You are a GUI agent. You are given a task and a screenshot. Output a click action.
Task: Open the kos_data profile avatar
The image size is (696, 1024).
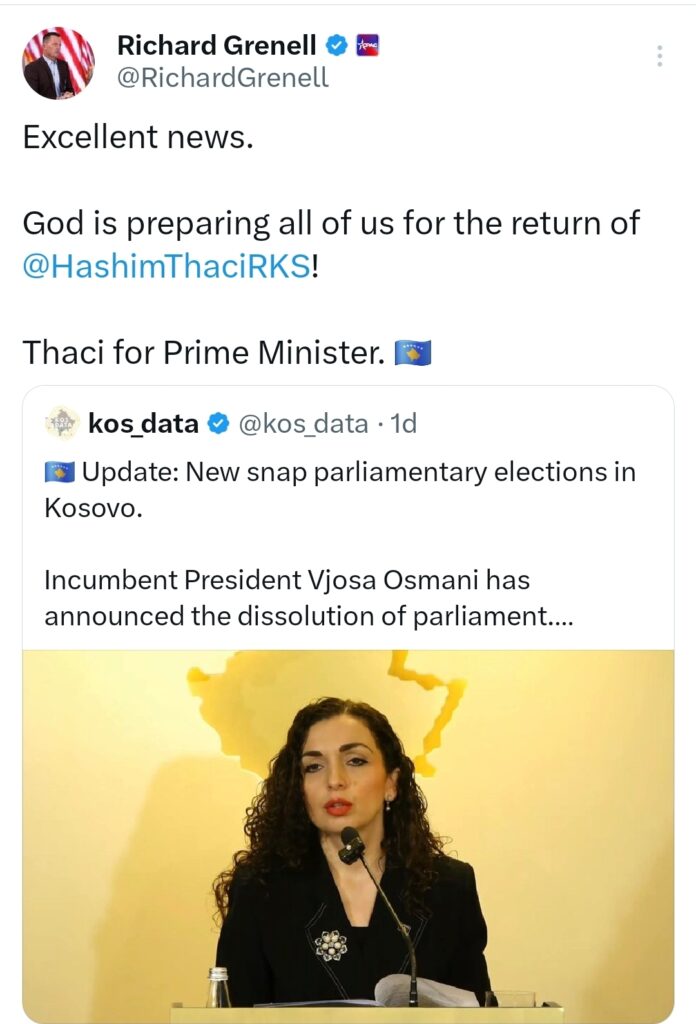62,423
